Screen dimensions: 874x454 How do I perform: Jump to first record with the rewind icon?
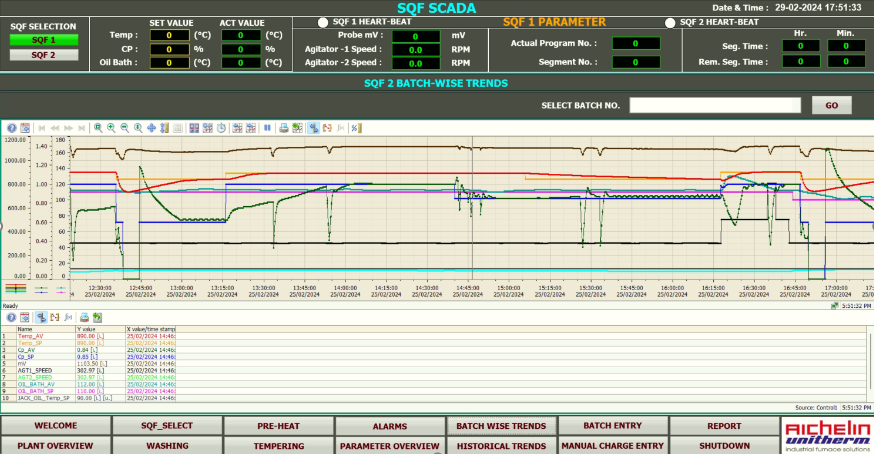click(42, 128)
